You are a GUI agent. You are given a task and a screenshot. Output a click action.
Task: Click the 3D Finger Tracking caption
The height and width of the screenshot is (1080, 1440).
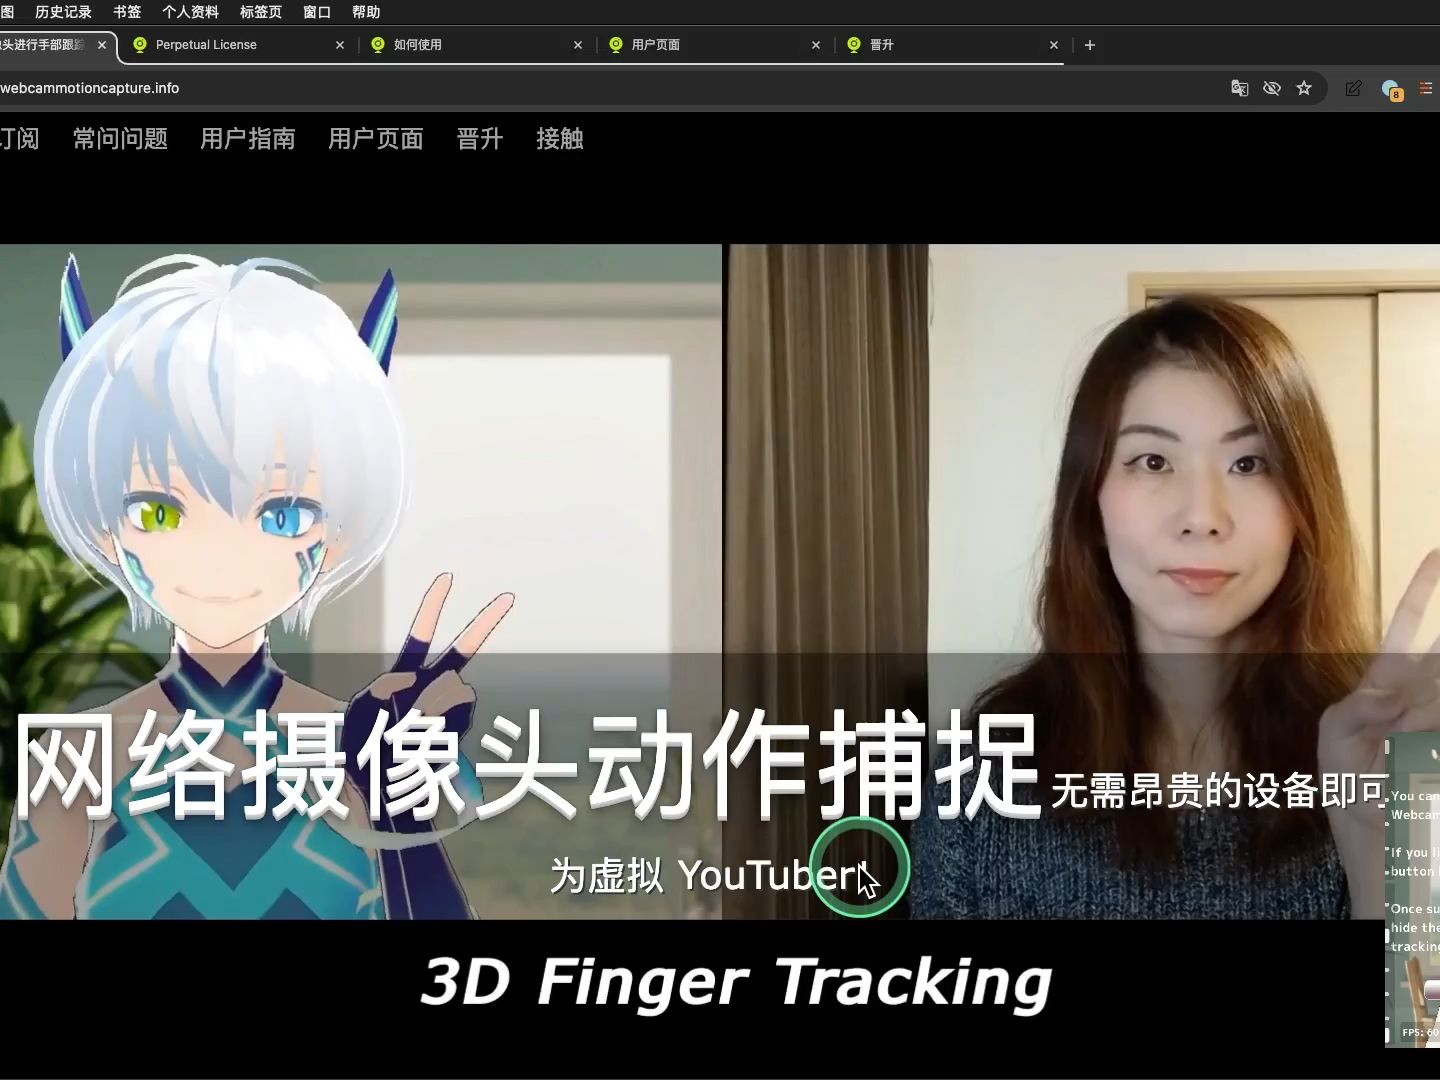(737, 982)
